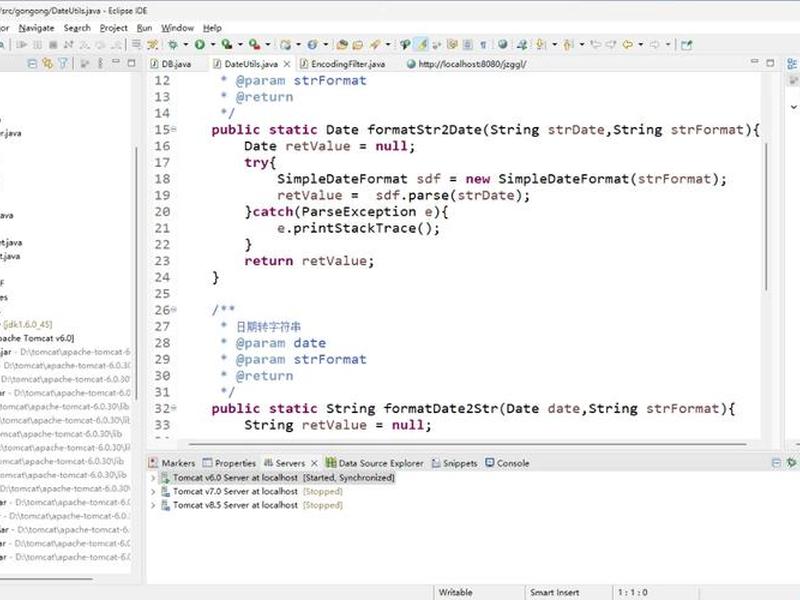Click the Show Whitespace Characters pilcrow icon
Viewport: 800px width, 600px height.
pos(483,45)
